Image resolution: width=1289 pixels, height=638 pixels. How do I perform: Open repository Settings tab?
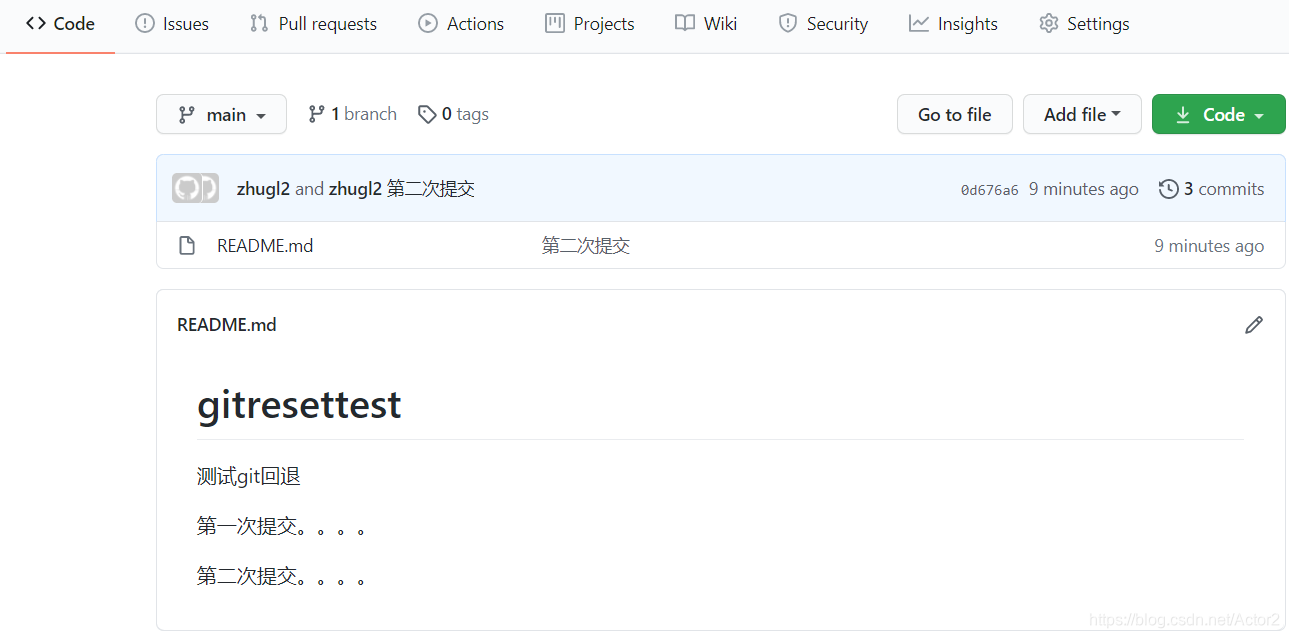[x=1084, y=24]
